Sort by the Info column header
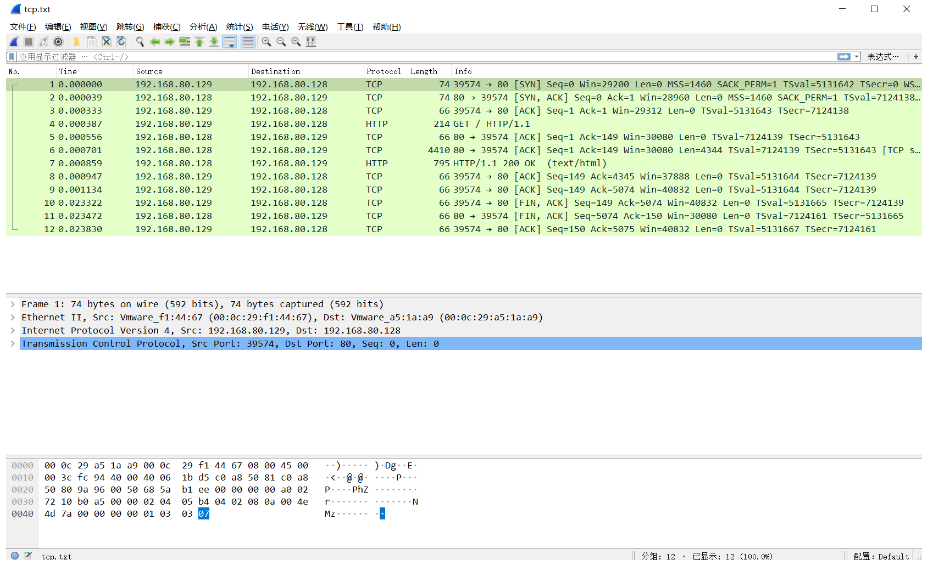 click(x=686, y=71)
